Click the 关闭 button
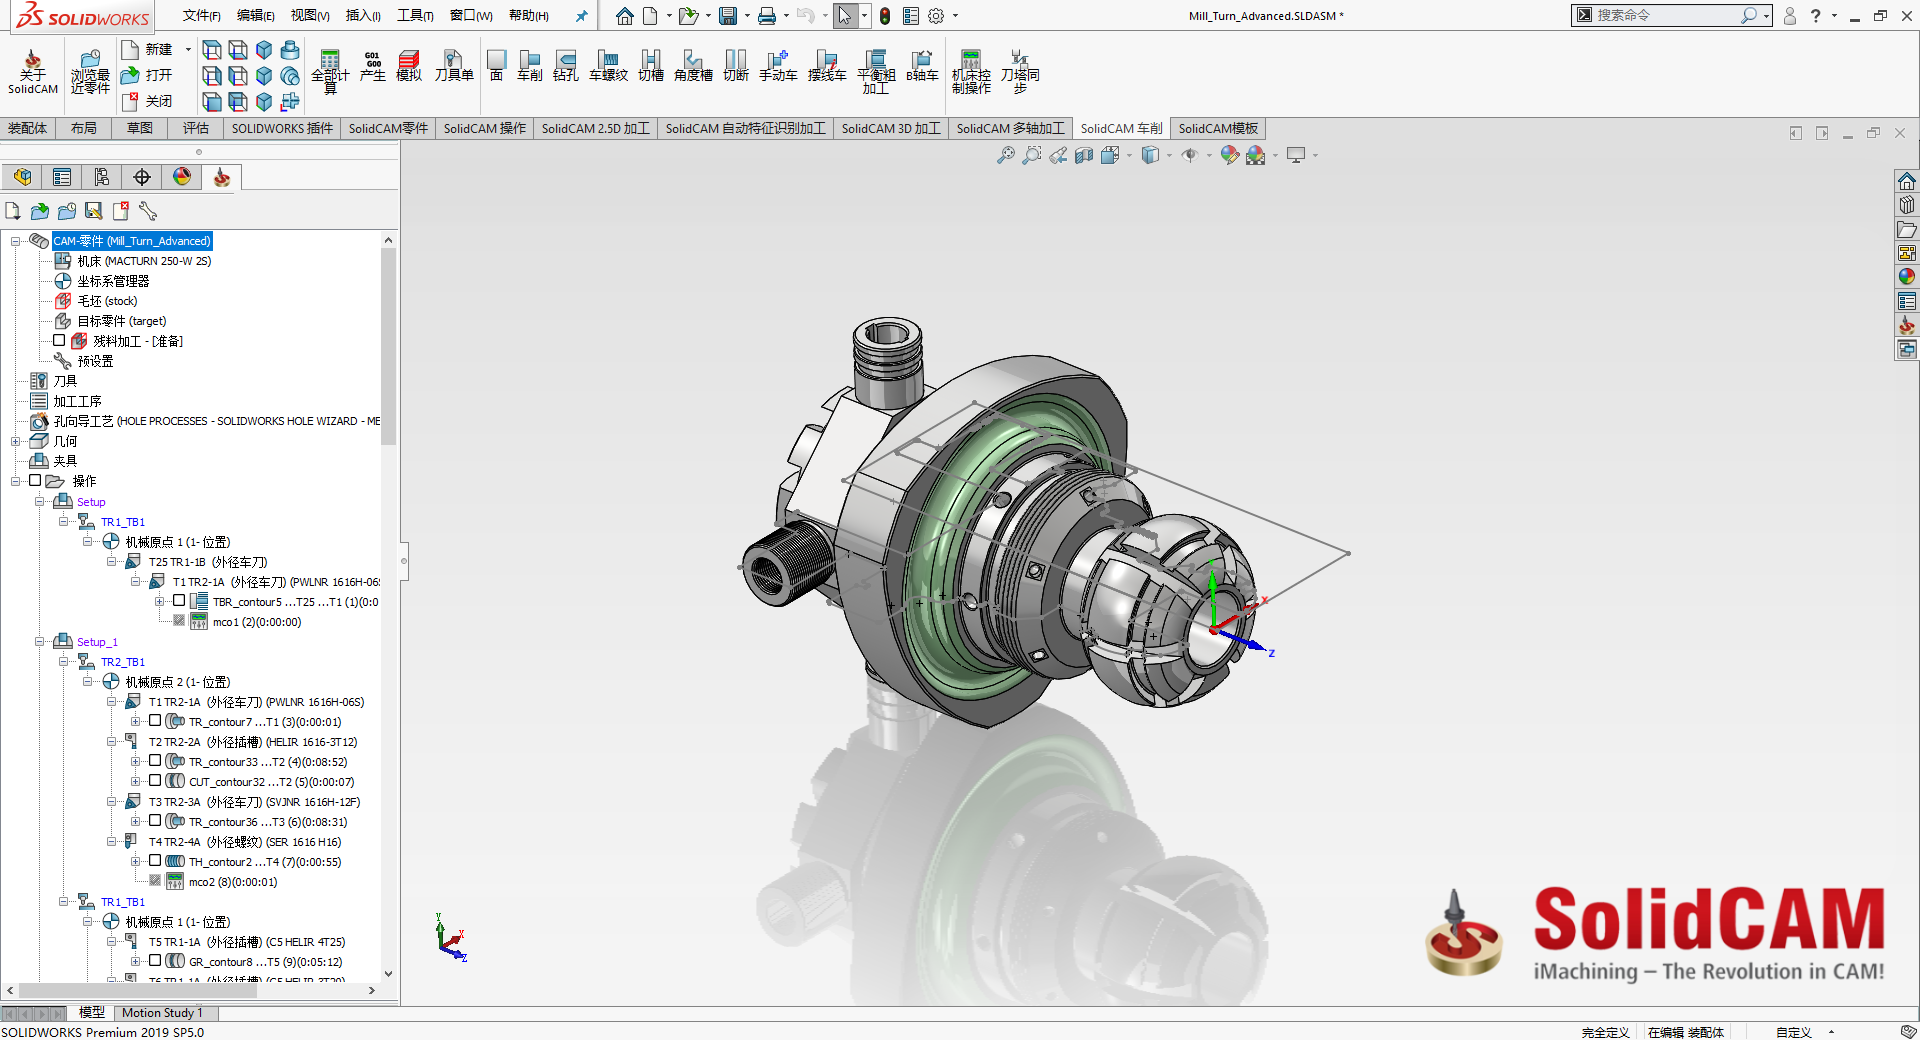This screenshot has width=1920, height=1040. point(146,101)
